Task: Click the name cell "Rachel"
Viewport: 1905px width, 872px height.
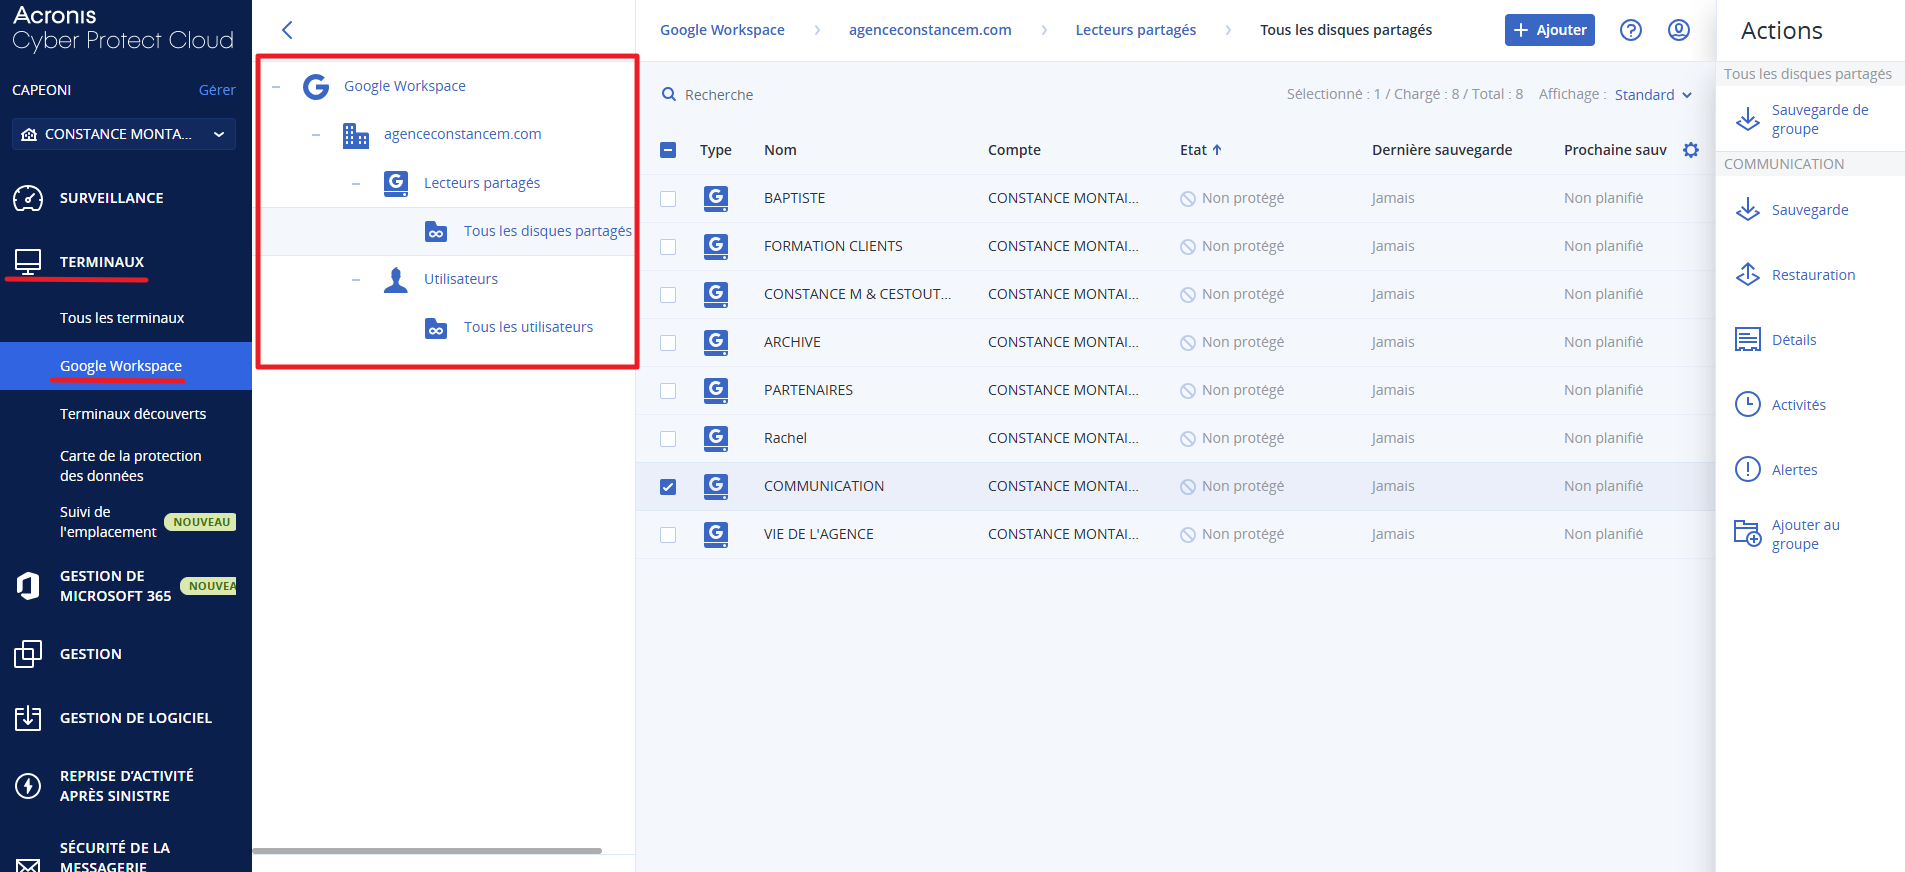Action: 785,438
